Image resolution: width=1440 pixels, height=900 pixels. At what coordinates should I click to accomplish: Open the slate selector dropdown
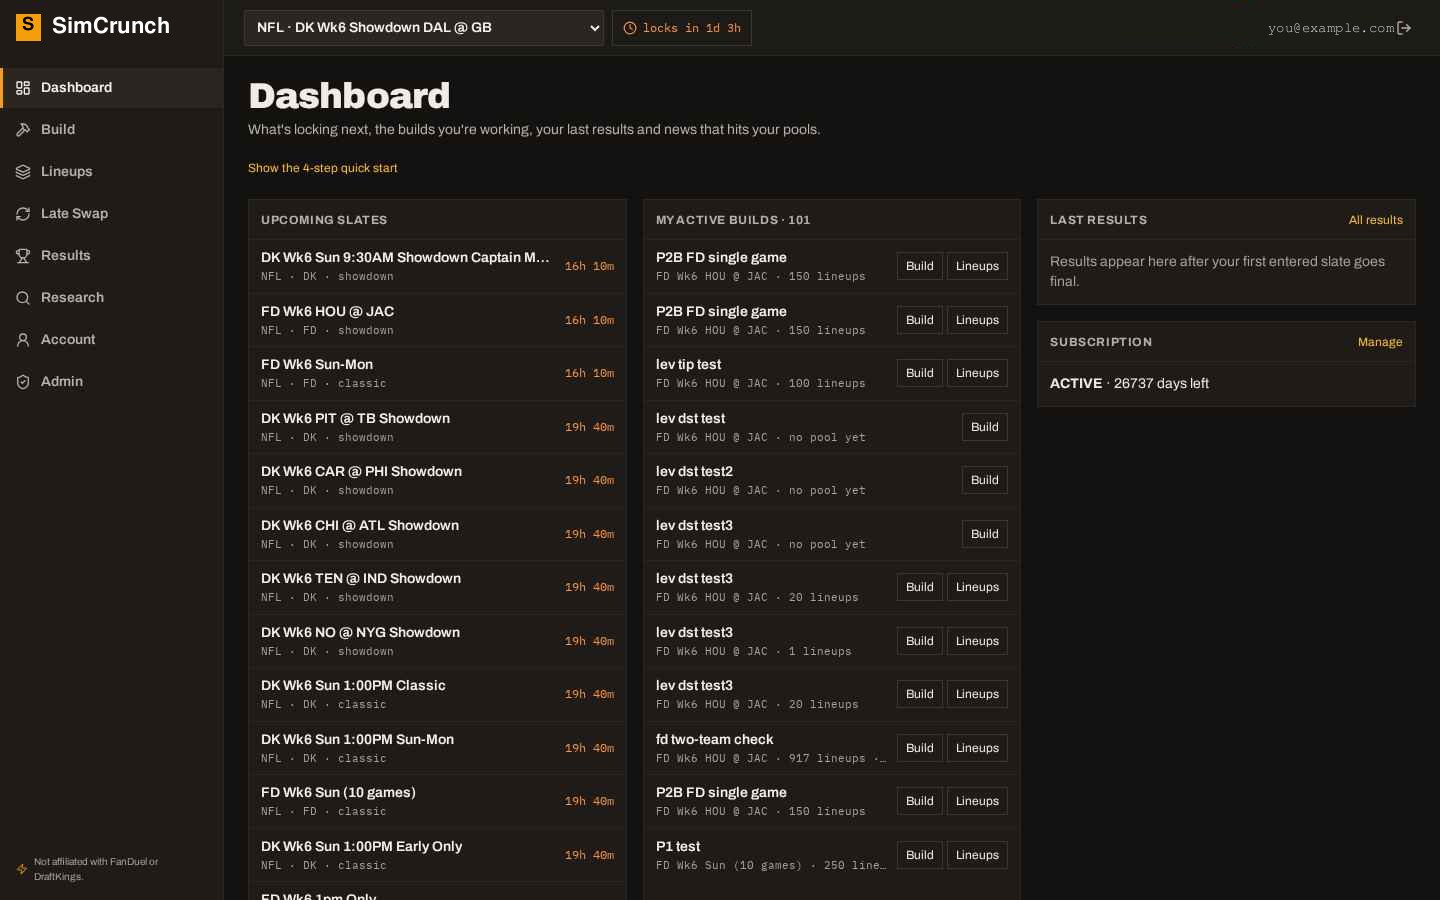point(424,28)
